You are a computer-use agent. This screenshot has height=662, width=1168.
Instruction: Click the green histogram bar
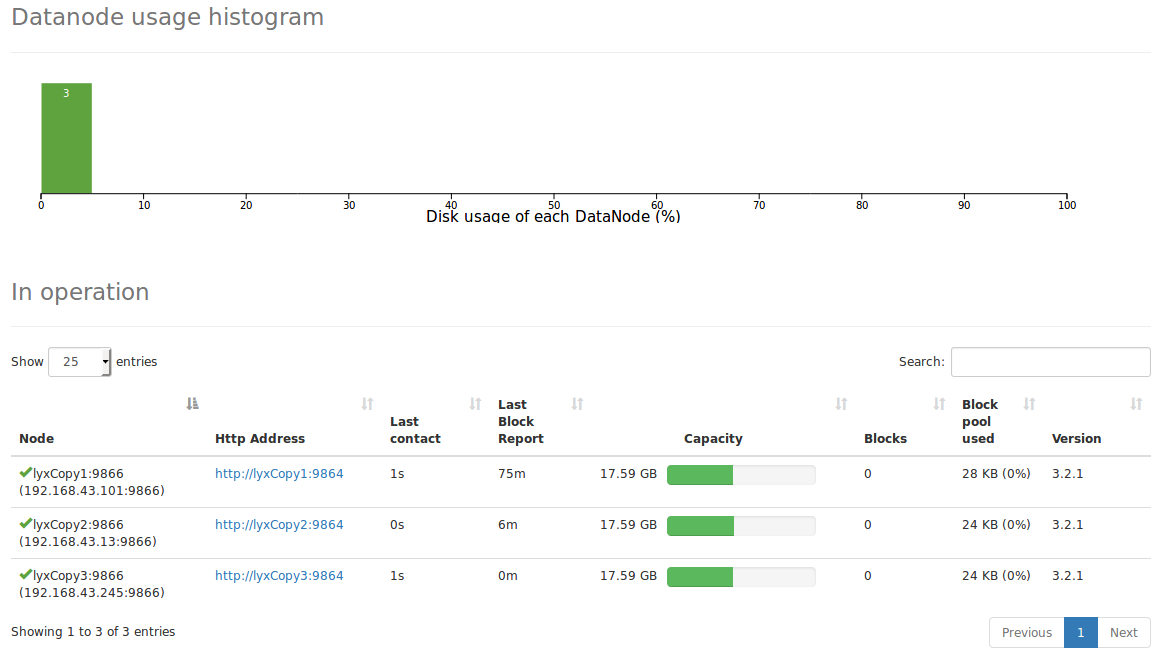point(66,138)
